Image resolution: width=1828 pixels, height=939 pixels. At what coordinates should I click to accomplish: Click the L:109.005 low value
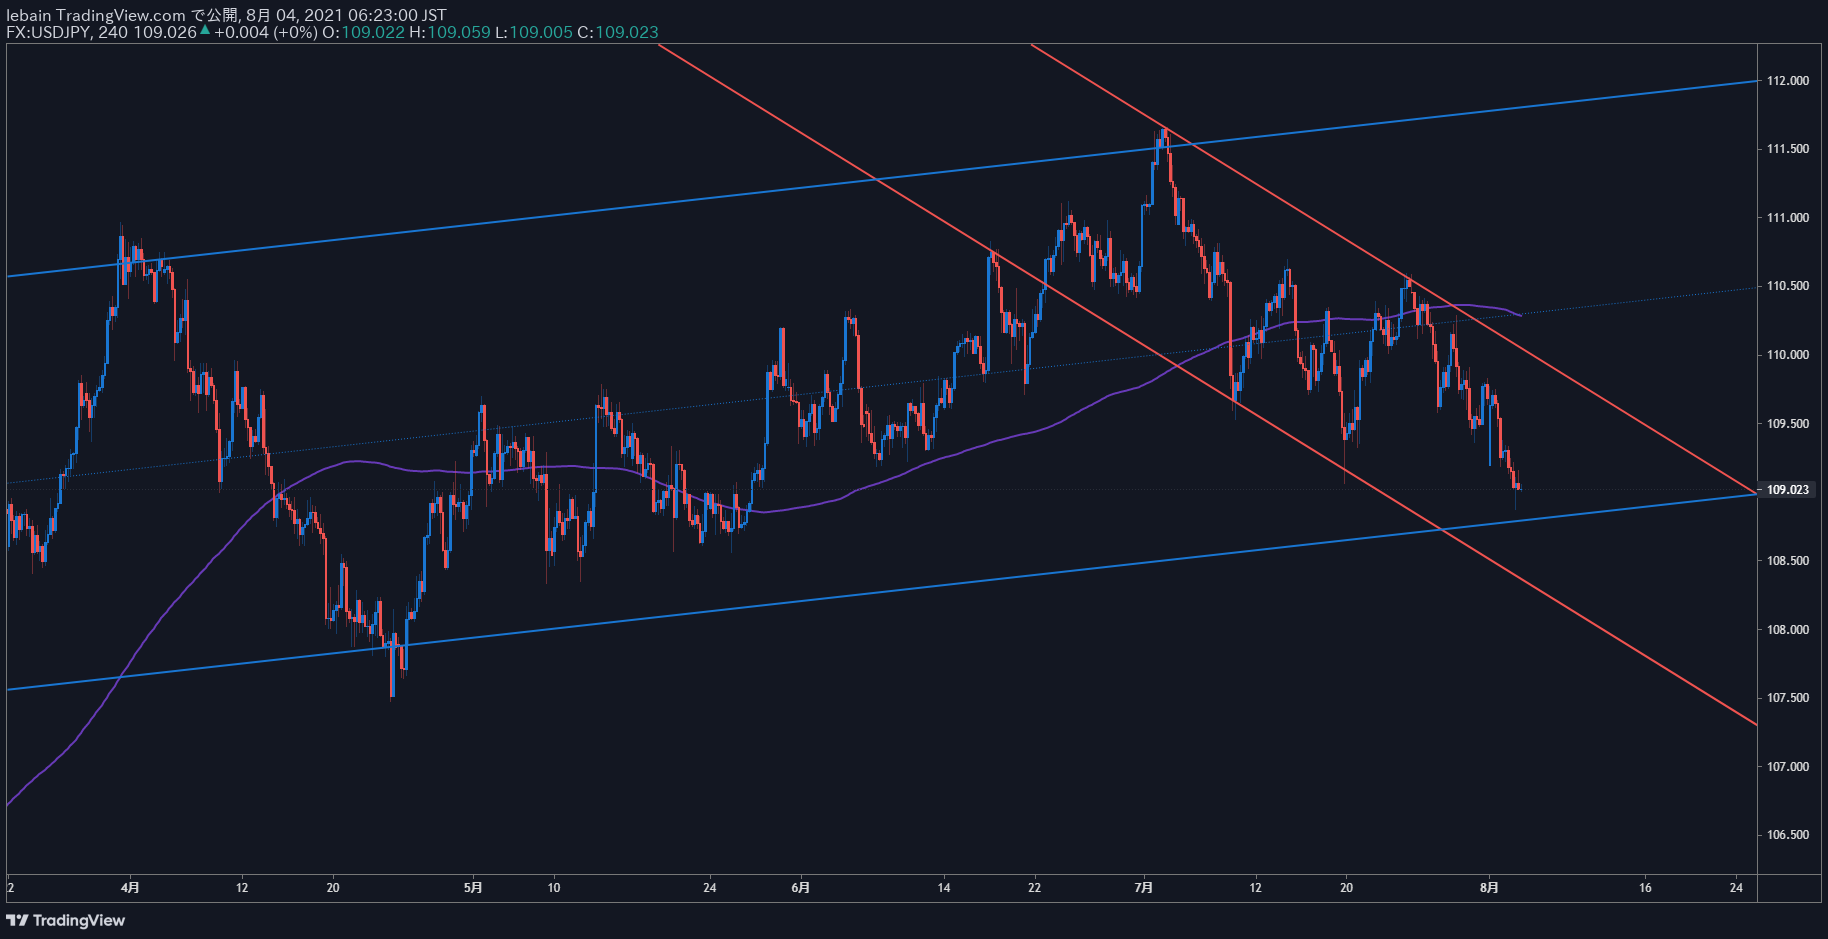(x=534, y=32)
